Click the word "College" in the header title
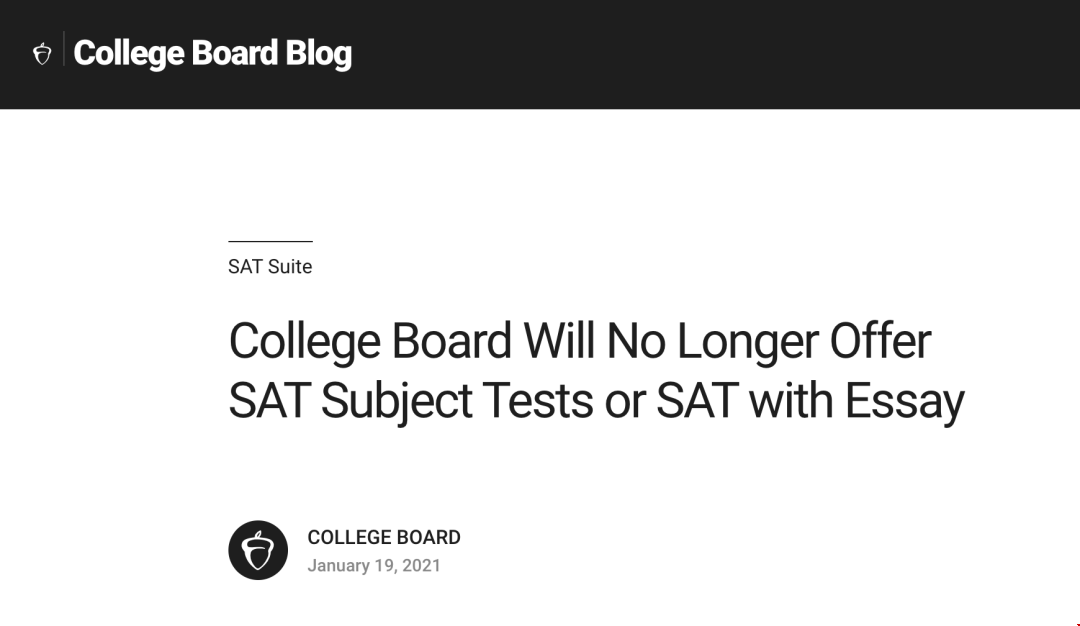The height and width of the screenshot is (626, 1080). click(x=129, y=54)
